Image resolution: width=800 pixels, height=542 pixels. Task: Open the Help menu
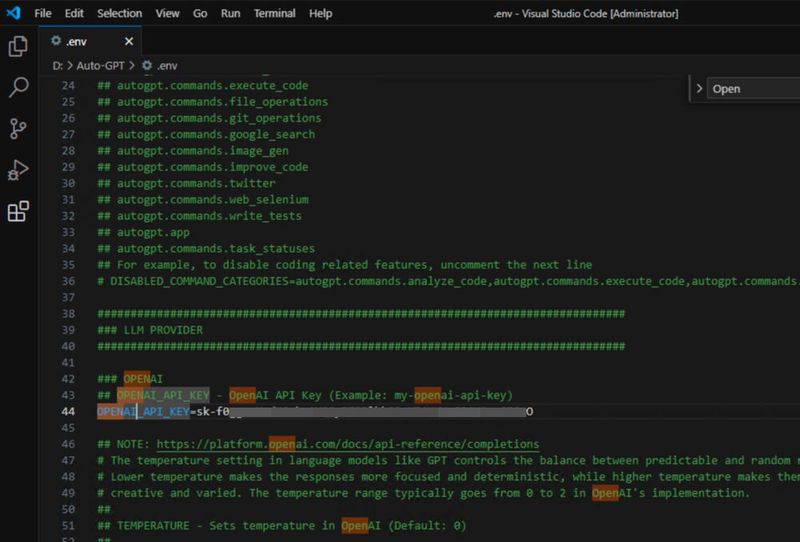point(320,13)
